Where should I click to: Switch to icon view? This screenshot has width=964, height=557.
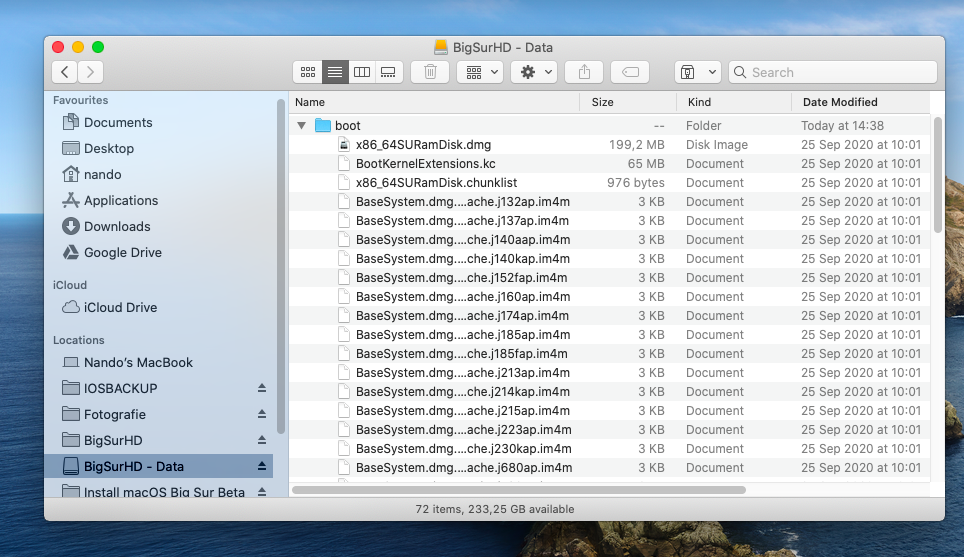point(308,72)
